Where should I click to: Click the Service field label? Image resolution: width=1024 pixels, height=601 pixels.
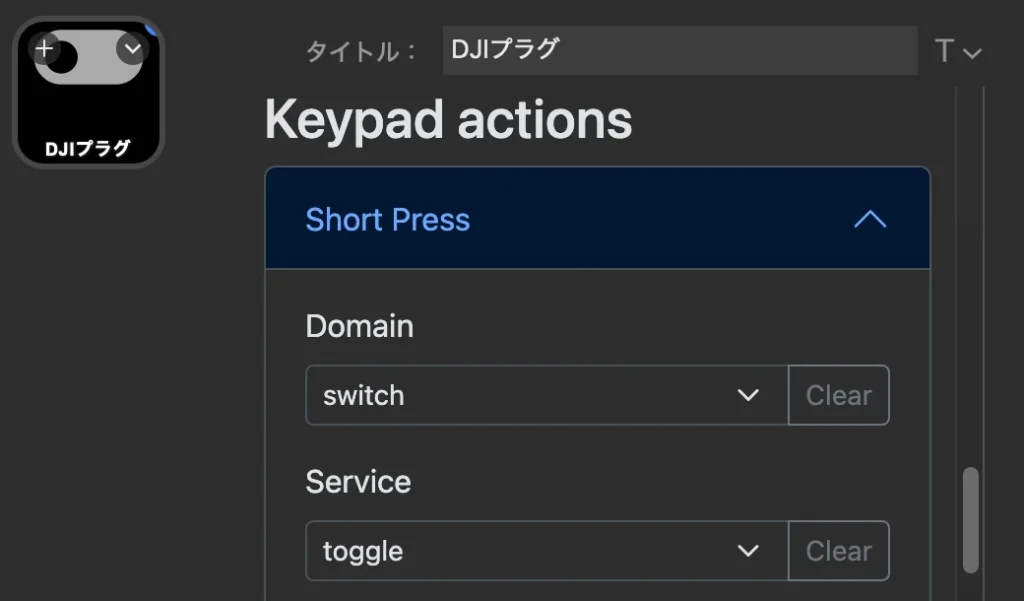pyautogui.click(x=358, y=482)
